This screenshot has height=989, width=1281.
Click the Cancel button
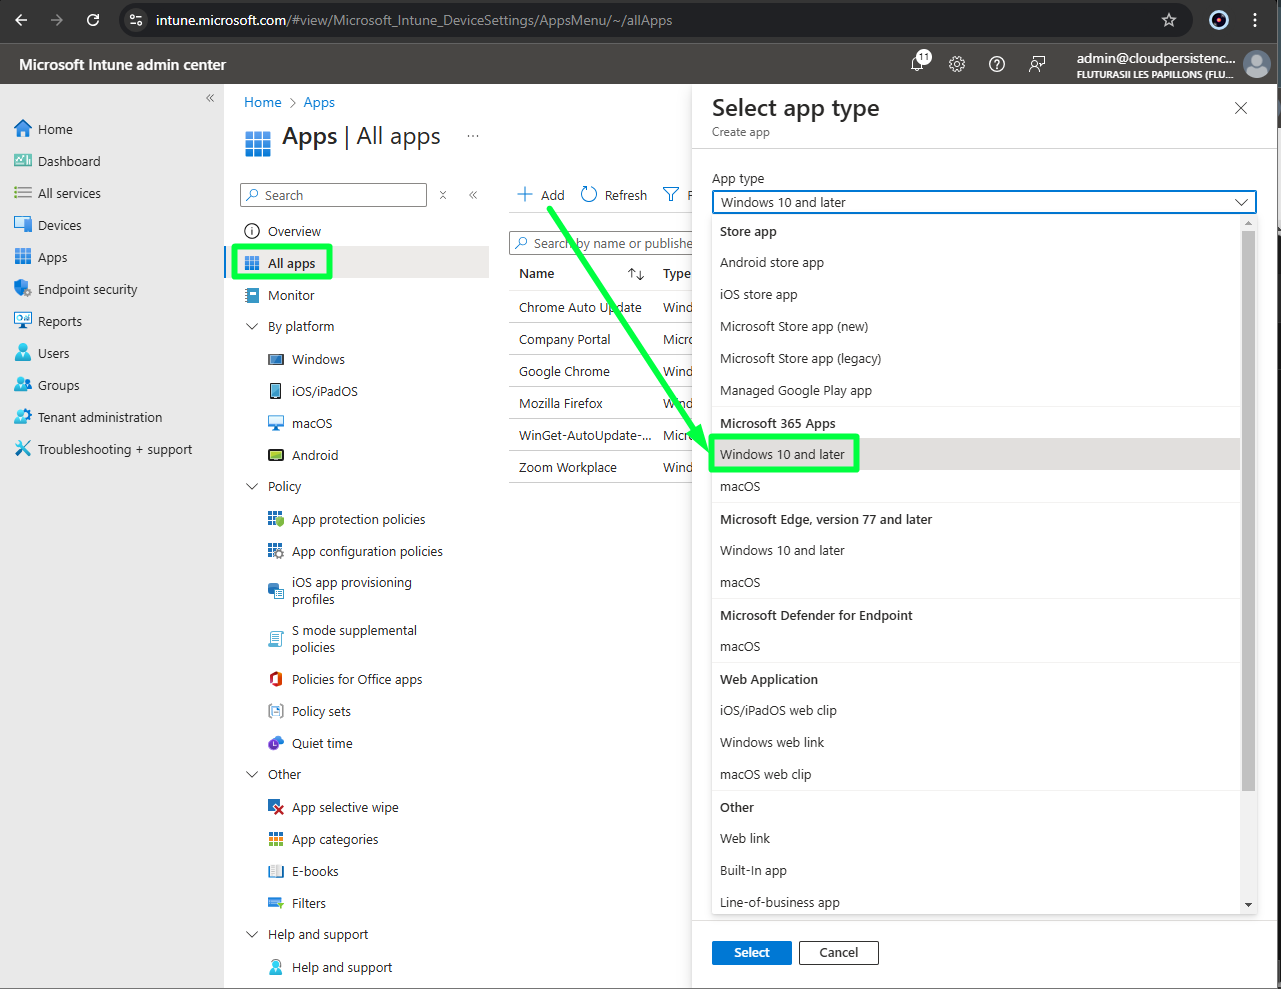(x=839, y=953)
